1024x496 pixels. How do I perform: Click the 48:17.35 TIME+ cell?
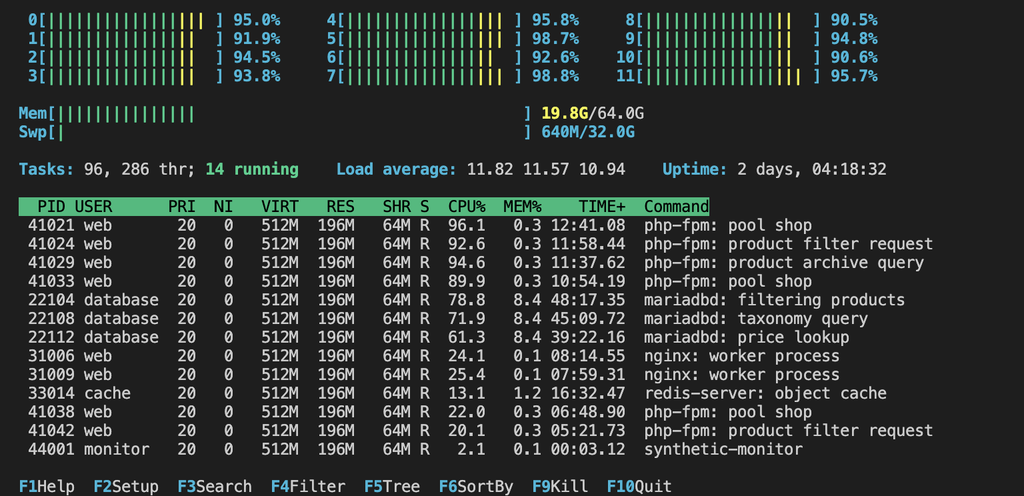[x=588, y=300]
